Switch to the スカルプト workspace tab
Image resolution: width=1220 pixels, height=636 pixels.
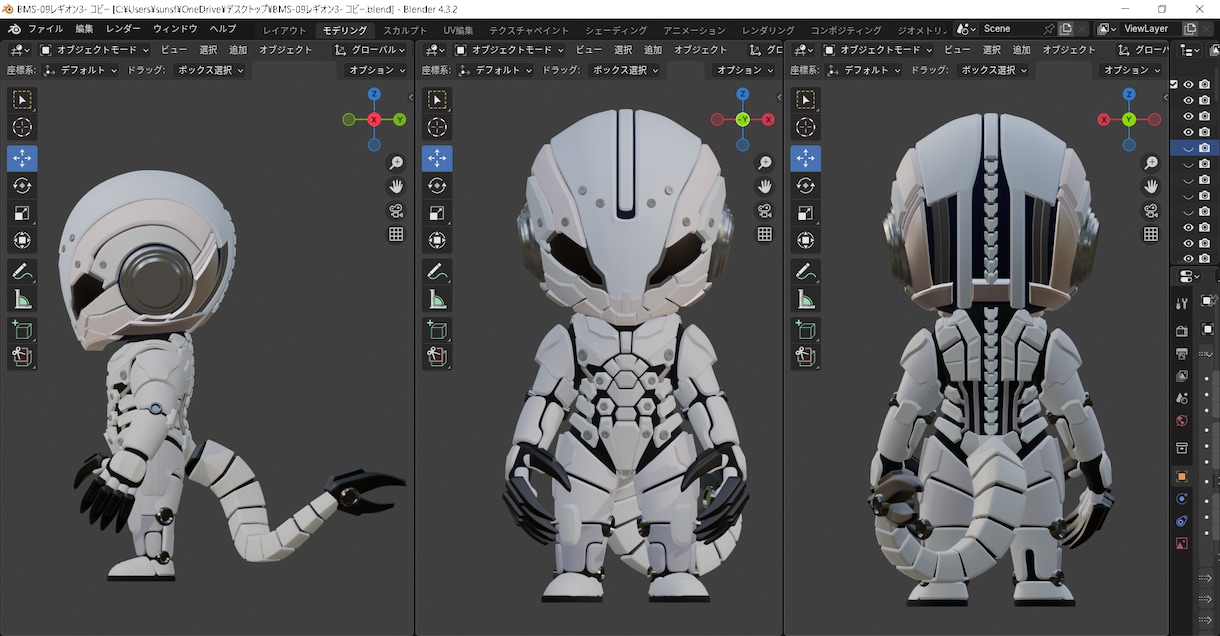tap(405, 30)
